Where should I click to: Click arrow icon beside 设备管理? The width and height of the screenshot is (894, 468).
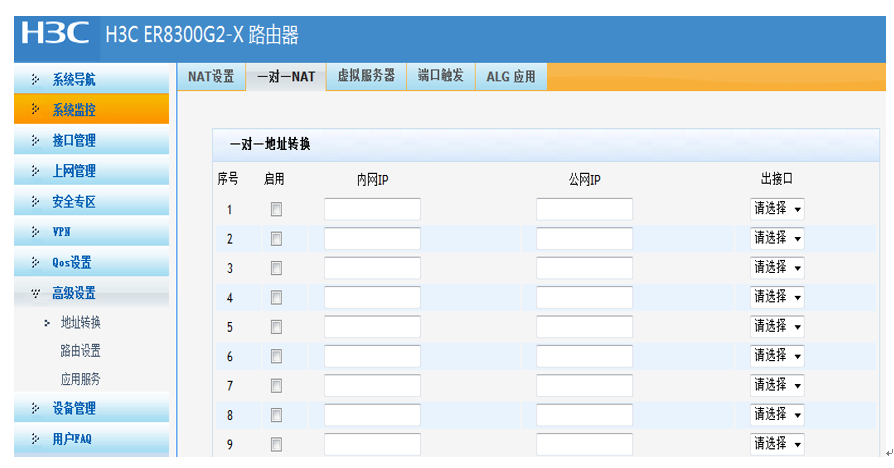tap(36, 408)
